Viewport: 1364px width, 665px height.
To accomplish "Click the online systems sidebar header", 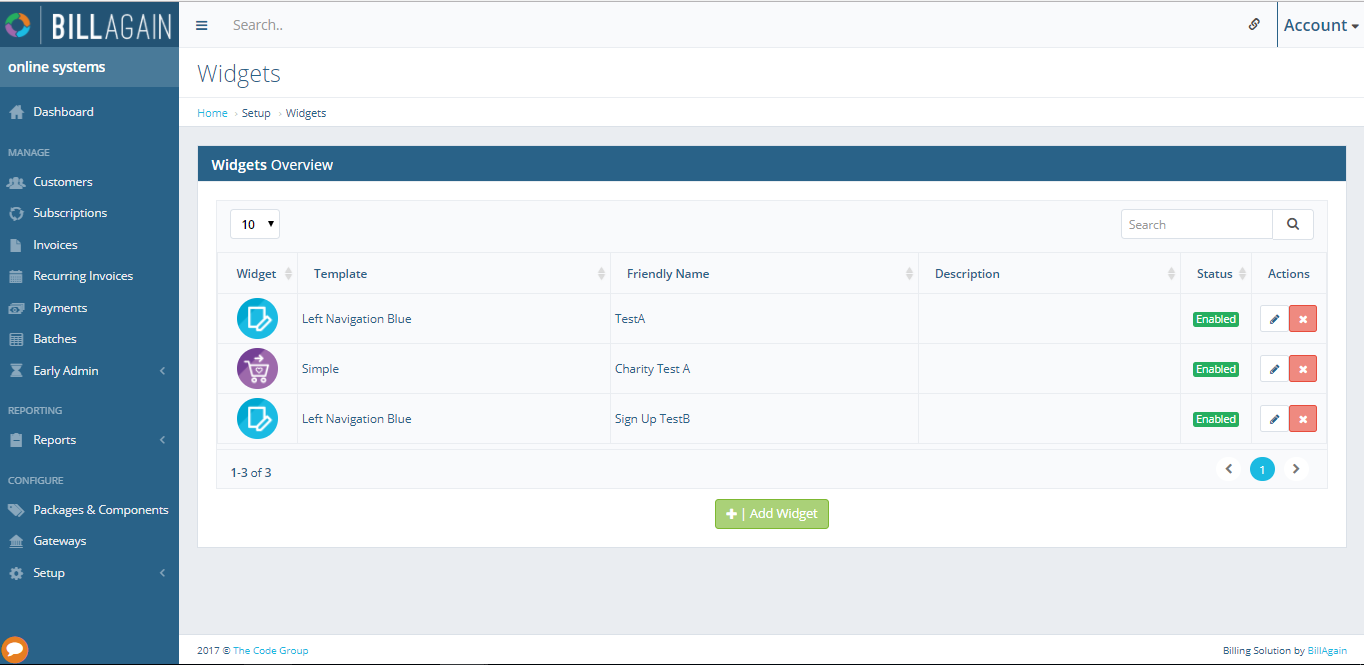I will click(57, 67).
